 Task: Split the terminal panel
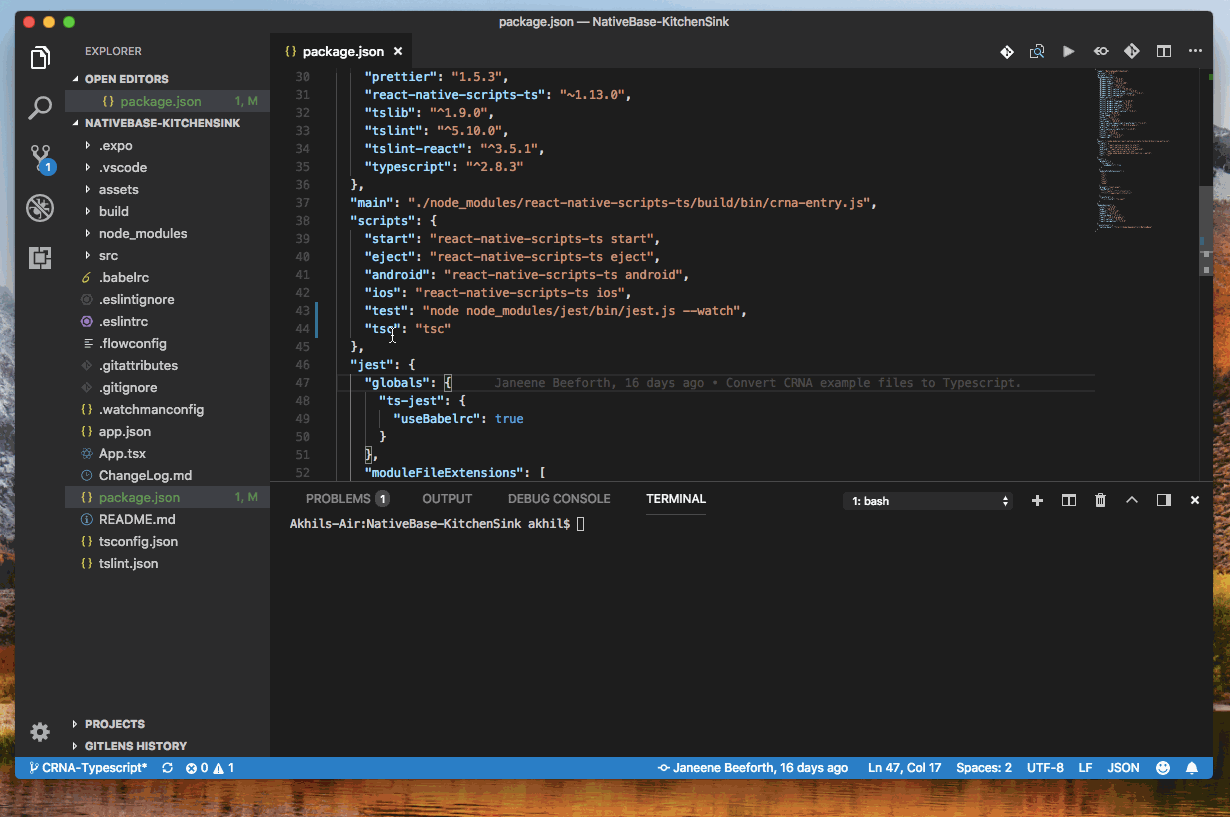[1069, 500]
